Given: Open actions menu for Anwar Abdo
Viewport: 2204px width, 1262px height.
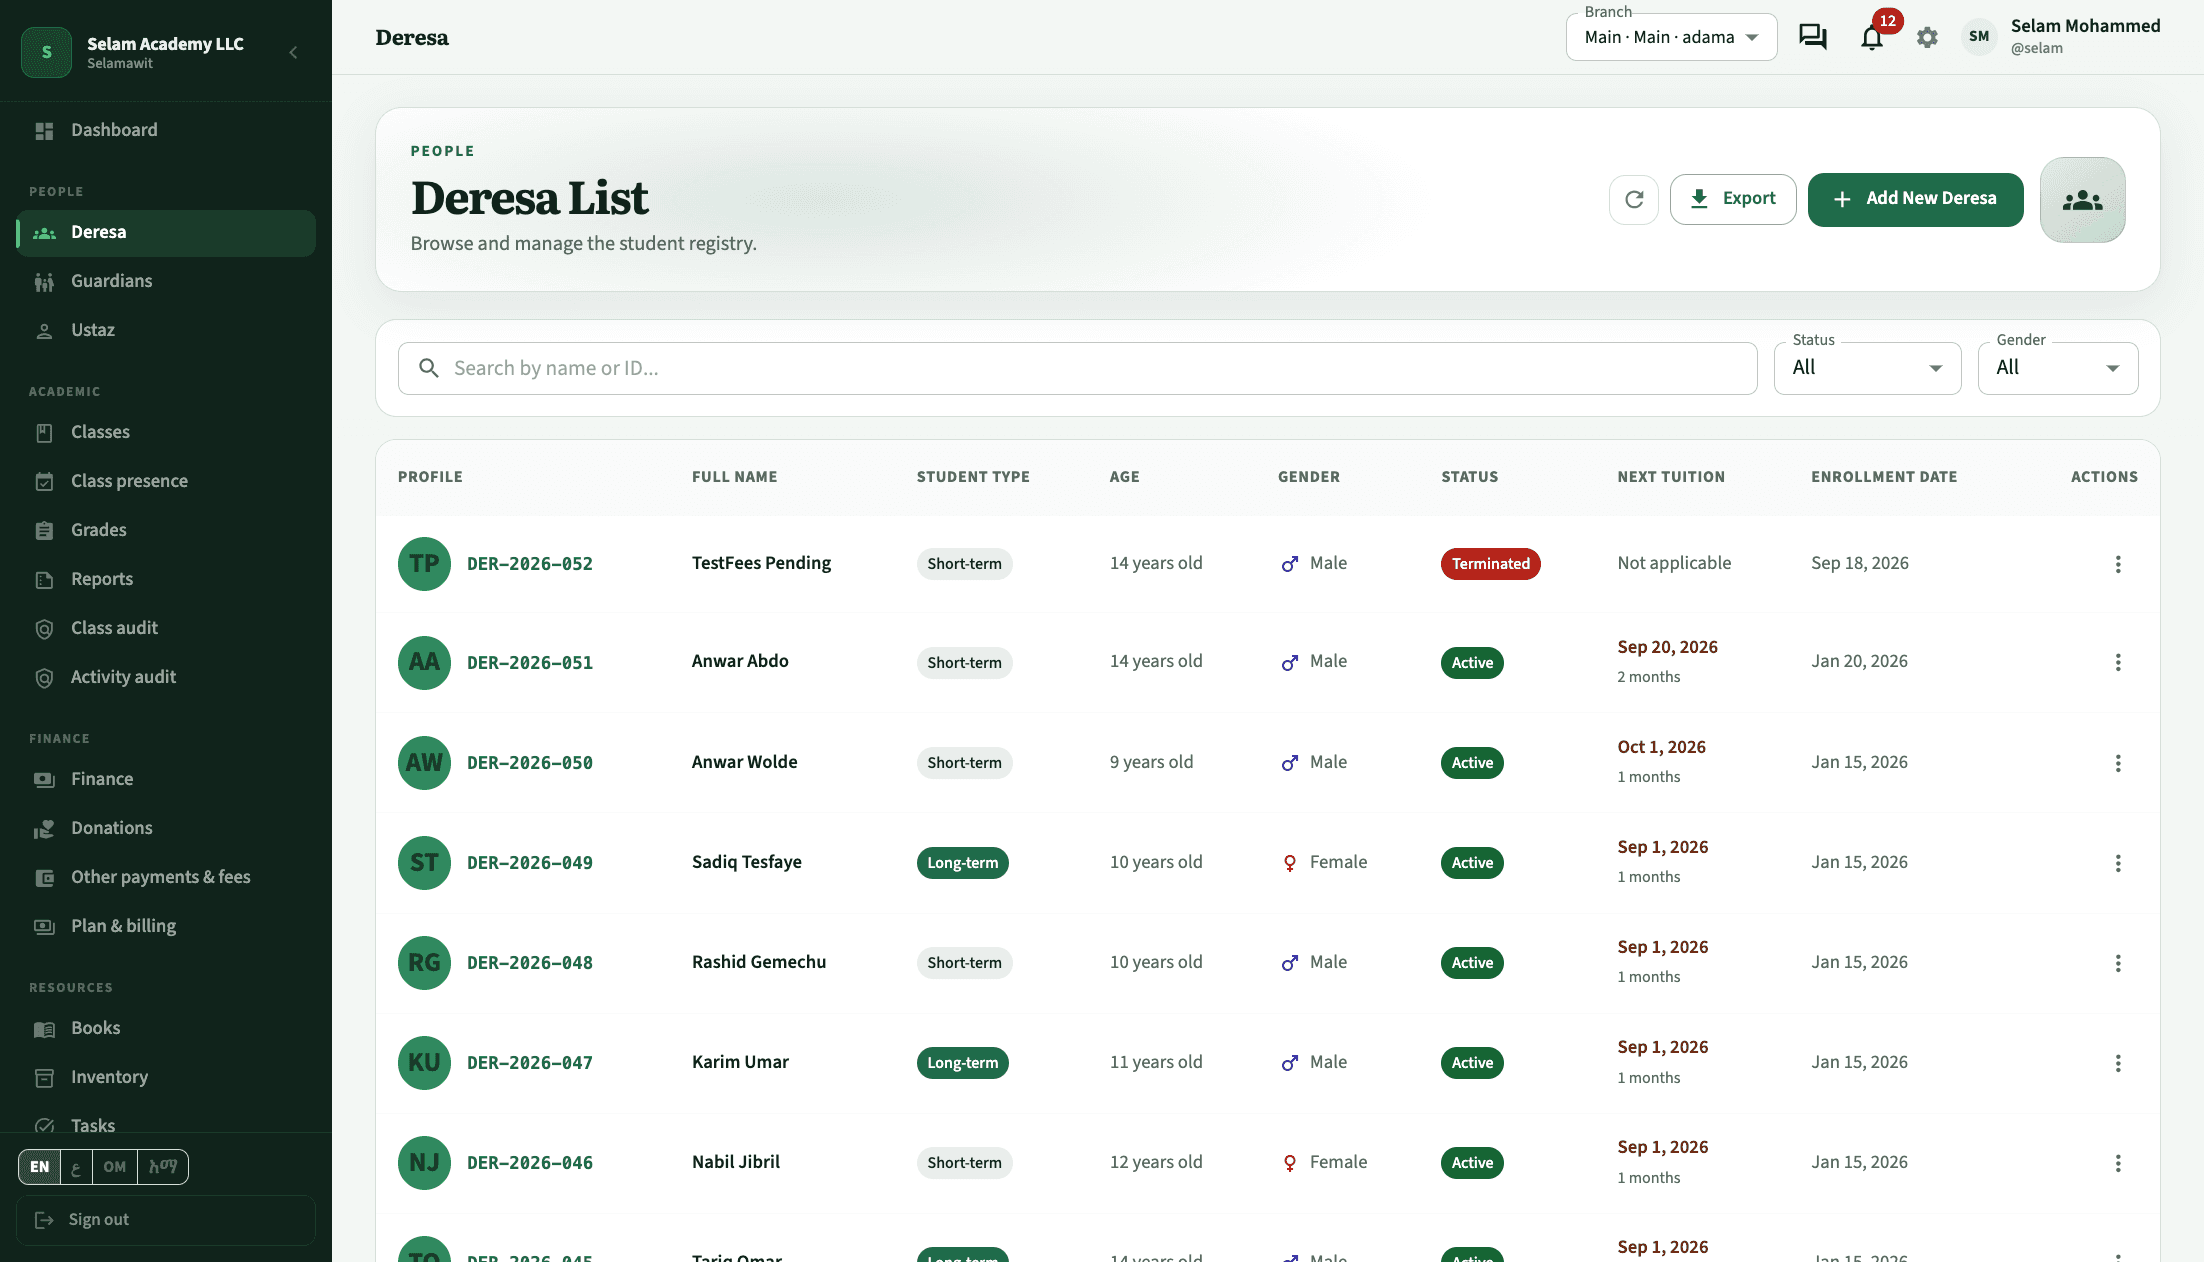Looking at the screenshot, I should (x=2117, y=662).
